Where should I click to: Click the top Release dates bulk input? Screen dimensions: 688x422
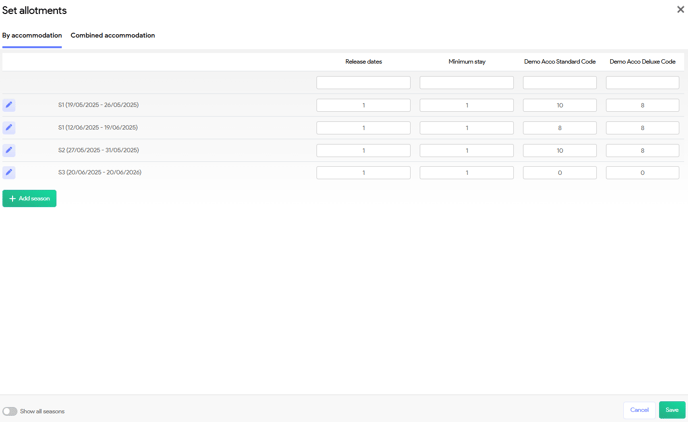click(363, 83)
